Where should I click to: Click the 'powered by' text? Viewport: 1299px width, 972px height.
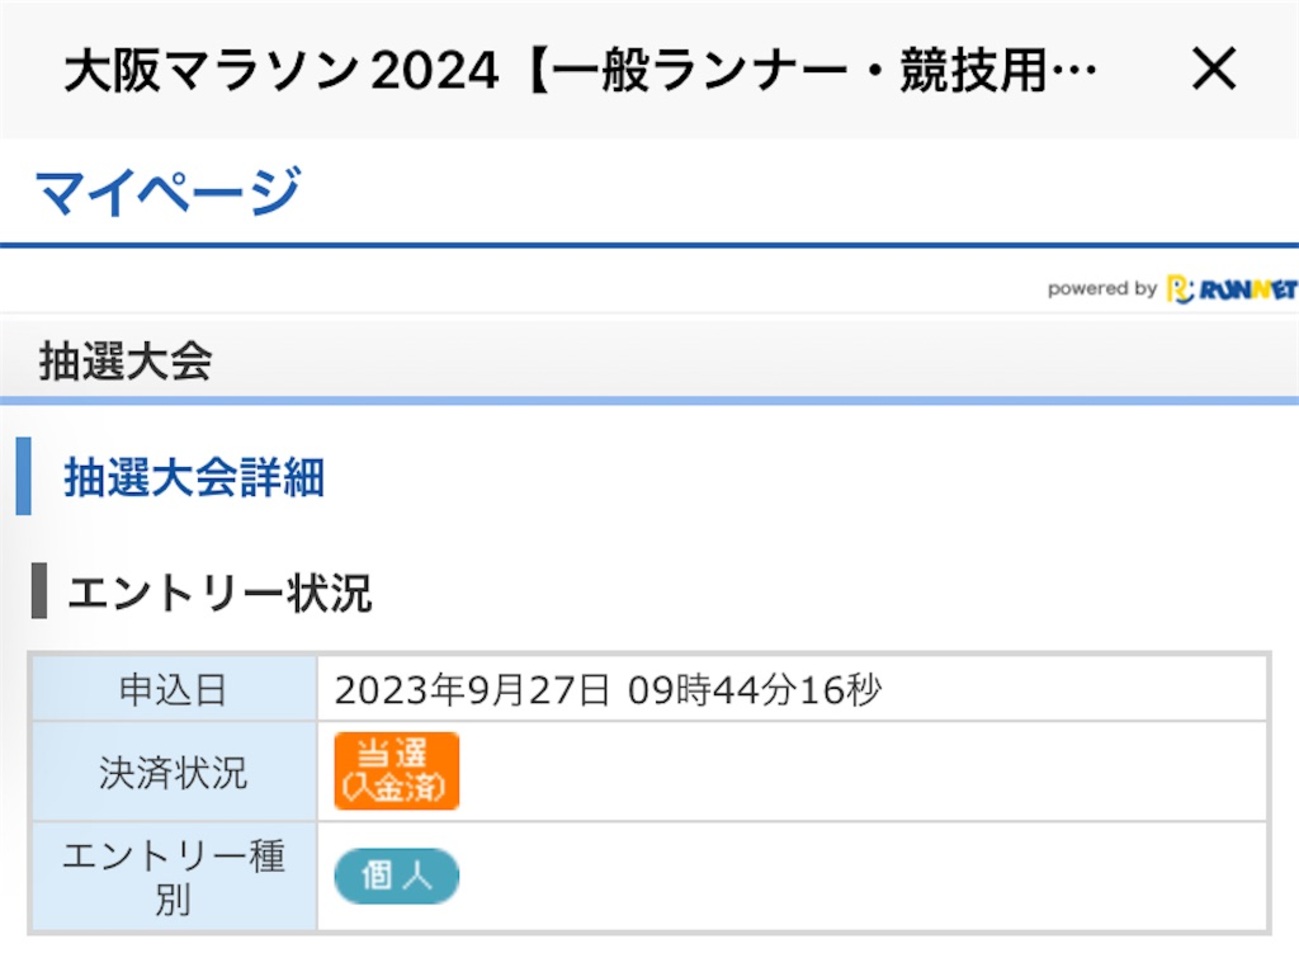[x=1101, y=289]
